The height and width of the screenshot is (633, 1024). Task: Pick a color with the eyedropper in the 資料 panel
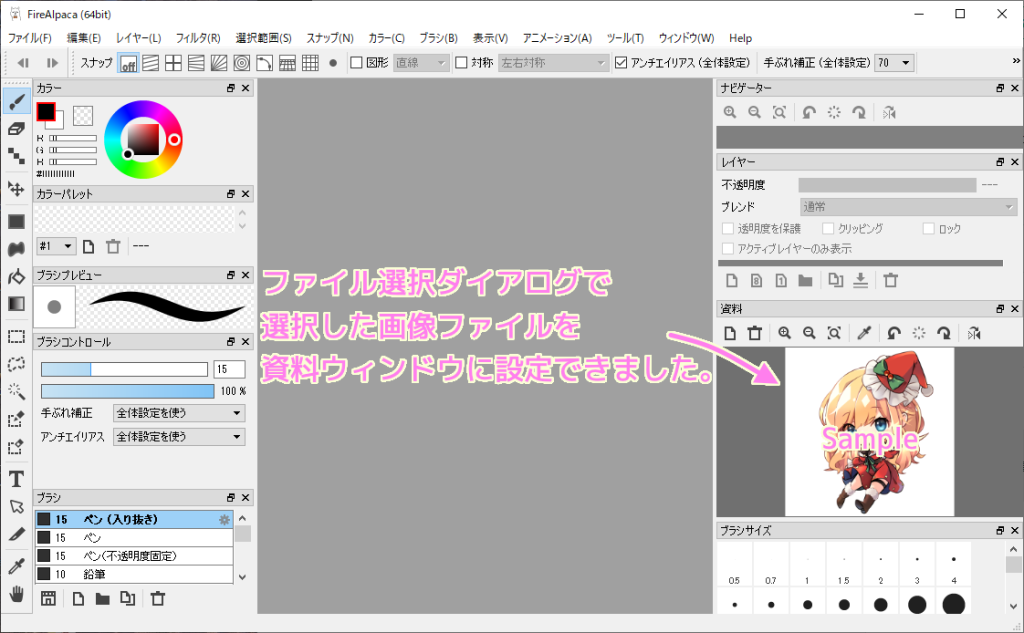(x=862, y=332)
